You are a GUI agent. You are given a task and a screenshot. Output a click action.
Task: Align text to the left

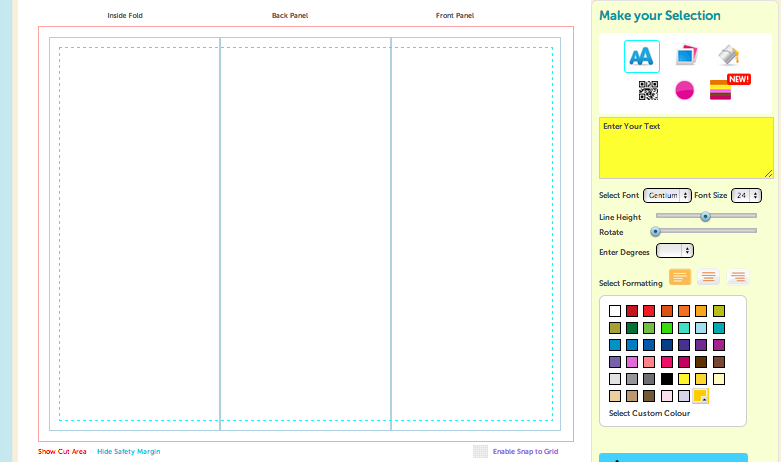coord(680,277)
